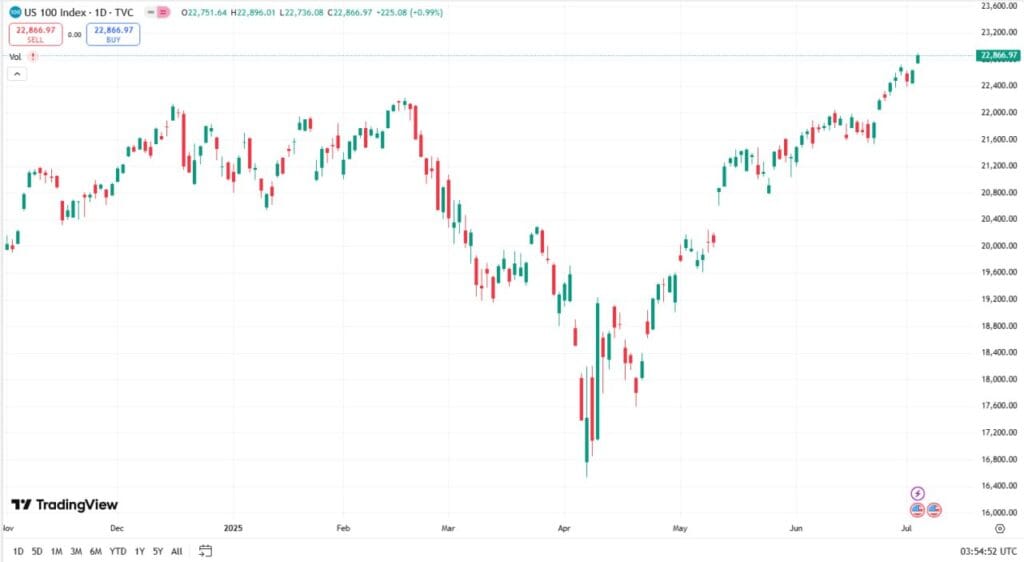Click the Vol indicator red warning icon
This screenshot has width=1024, height=562.
[x=32, y=57]
